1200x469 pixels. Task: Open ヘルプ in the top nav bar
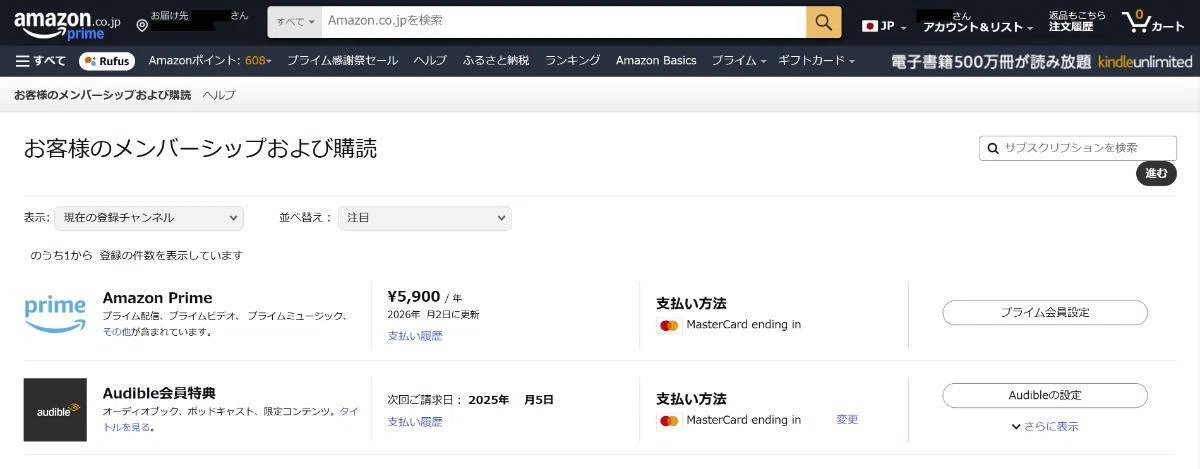[x=430, y=61]
